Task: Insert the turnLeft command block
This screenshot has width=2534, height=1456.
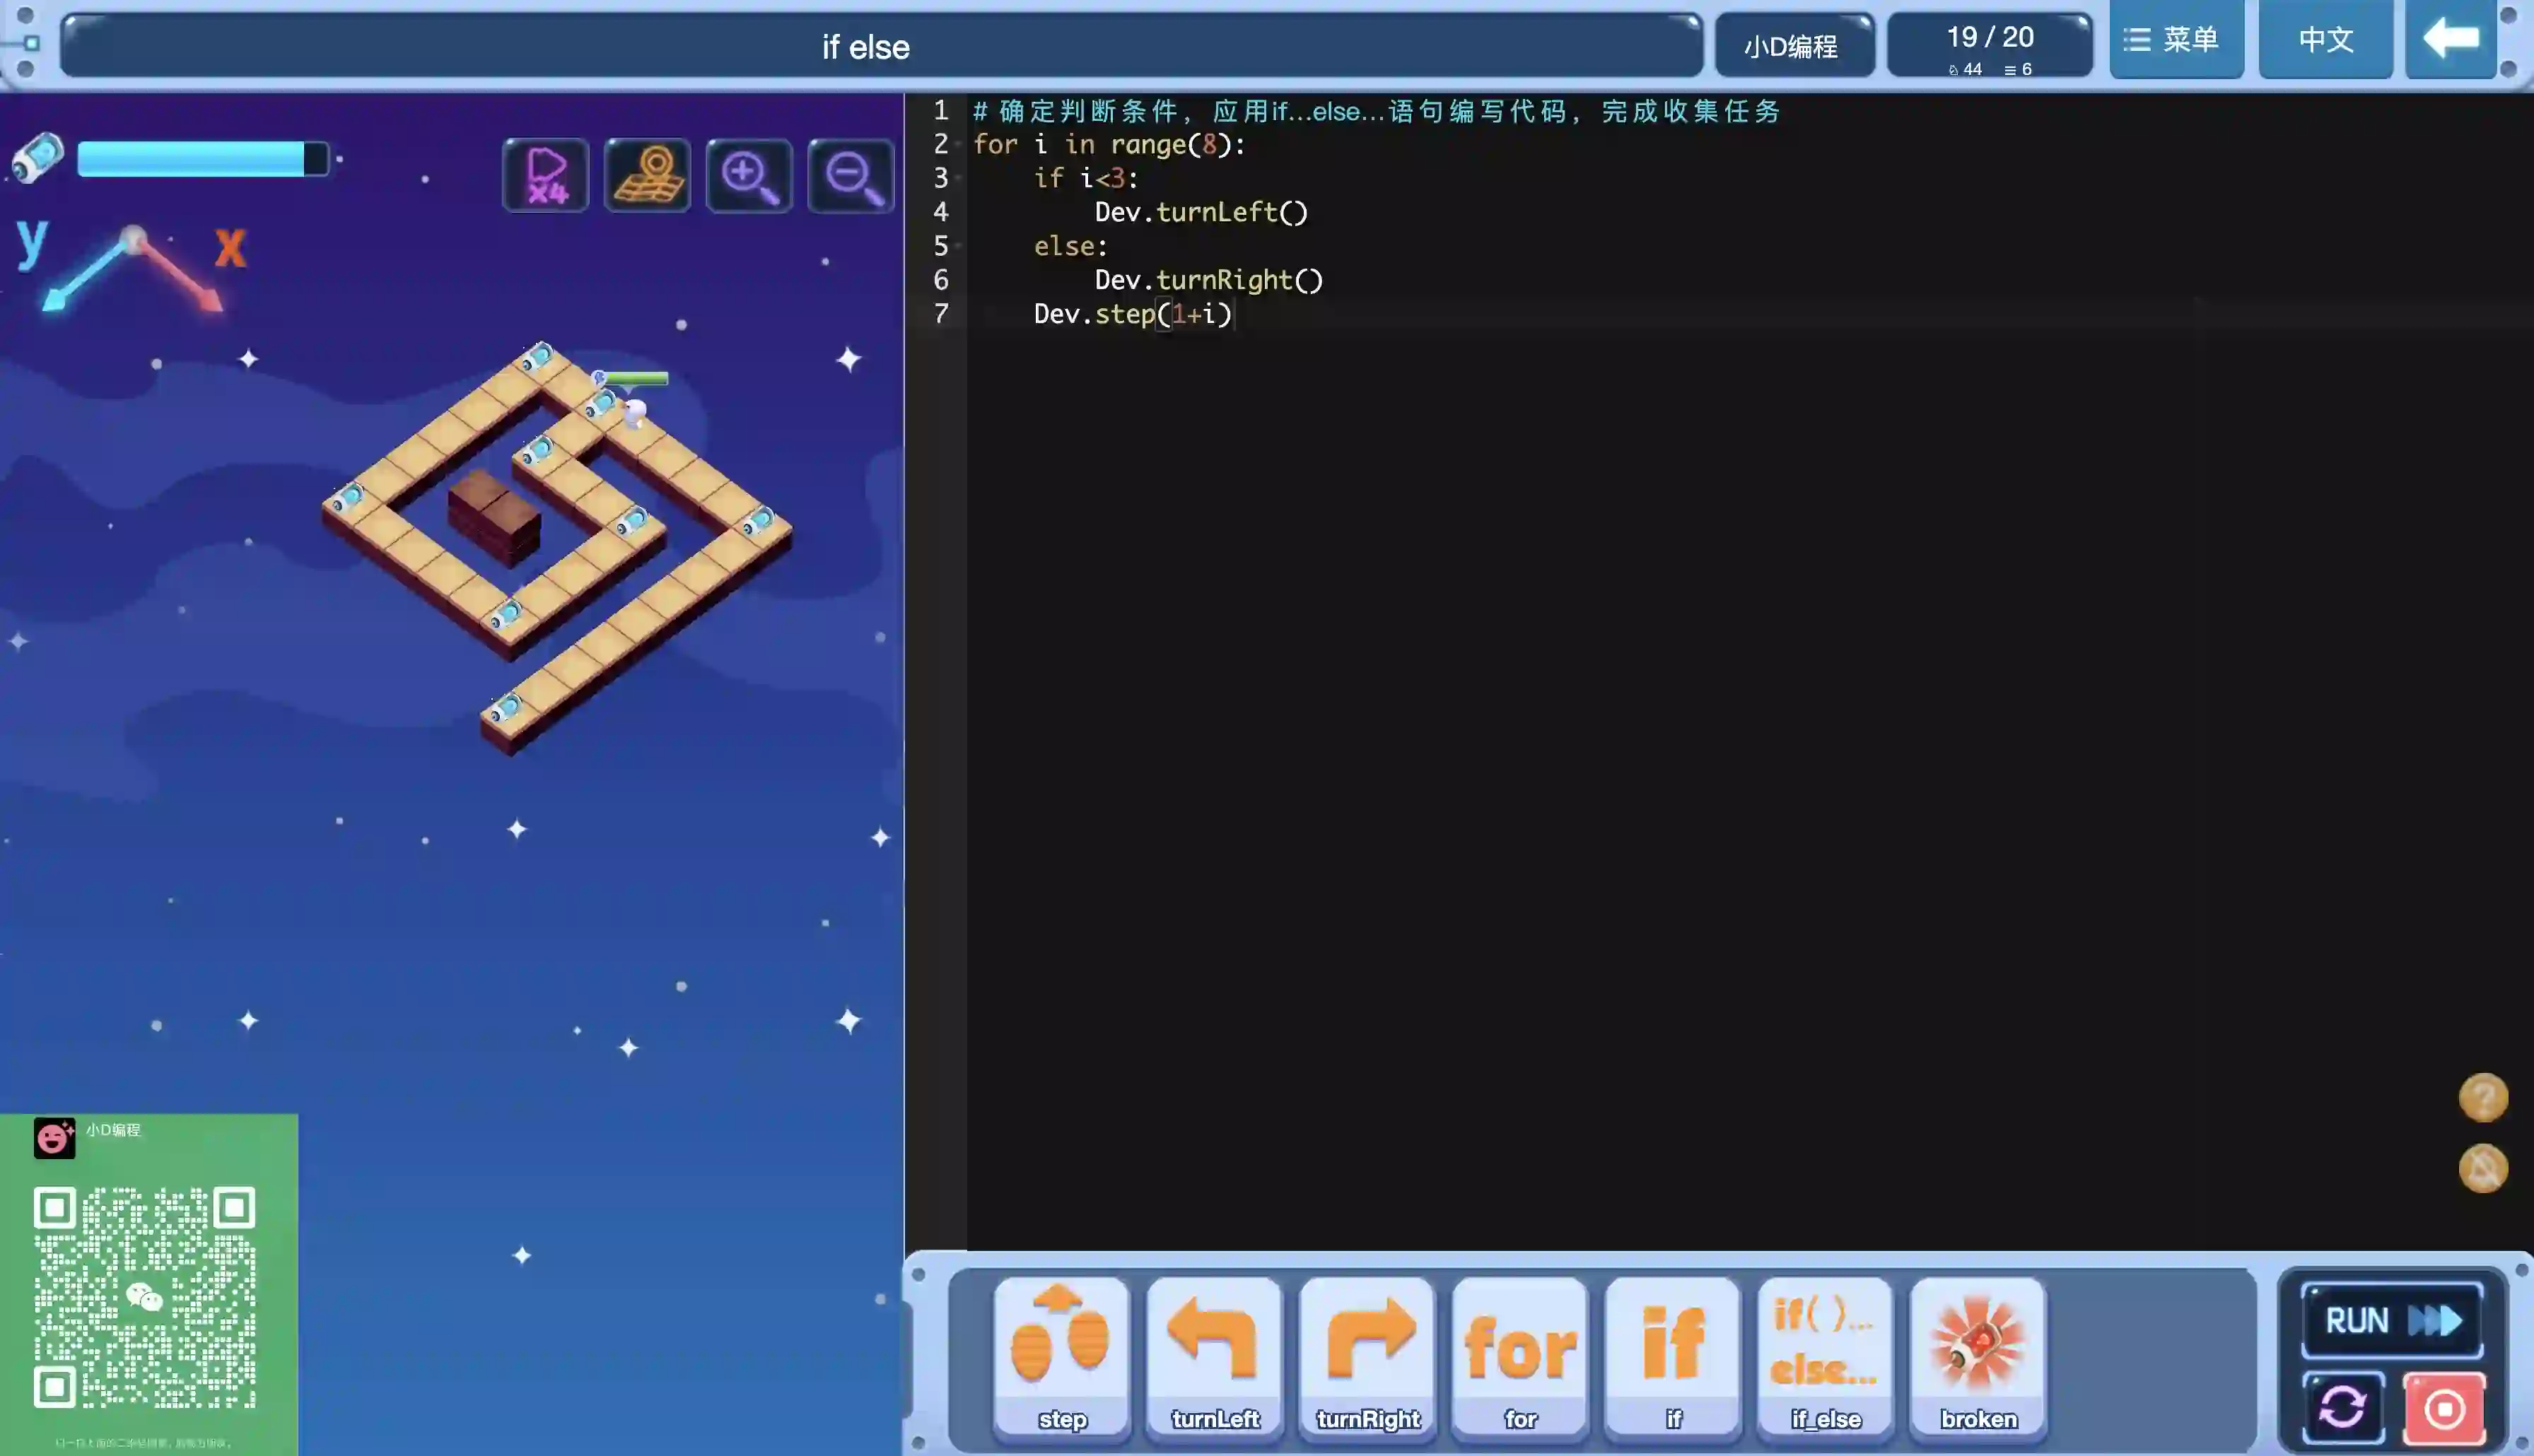Action: pyautogui.click(x=1214, y=1355)
